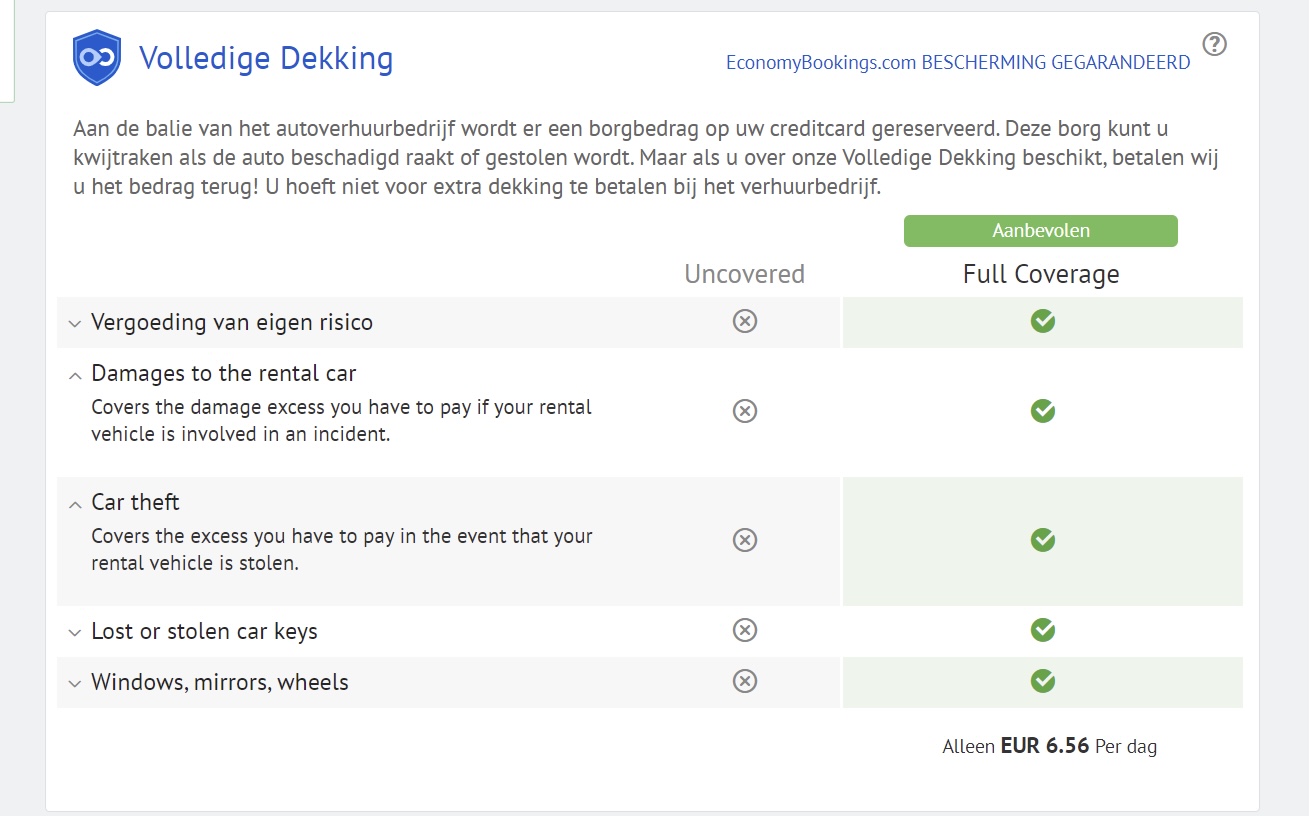Expand the Lost or stolen car keys row
Screen dimensions: 1309x816
(x=74, y=633)
